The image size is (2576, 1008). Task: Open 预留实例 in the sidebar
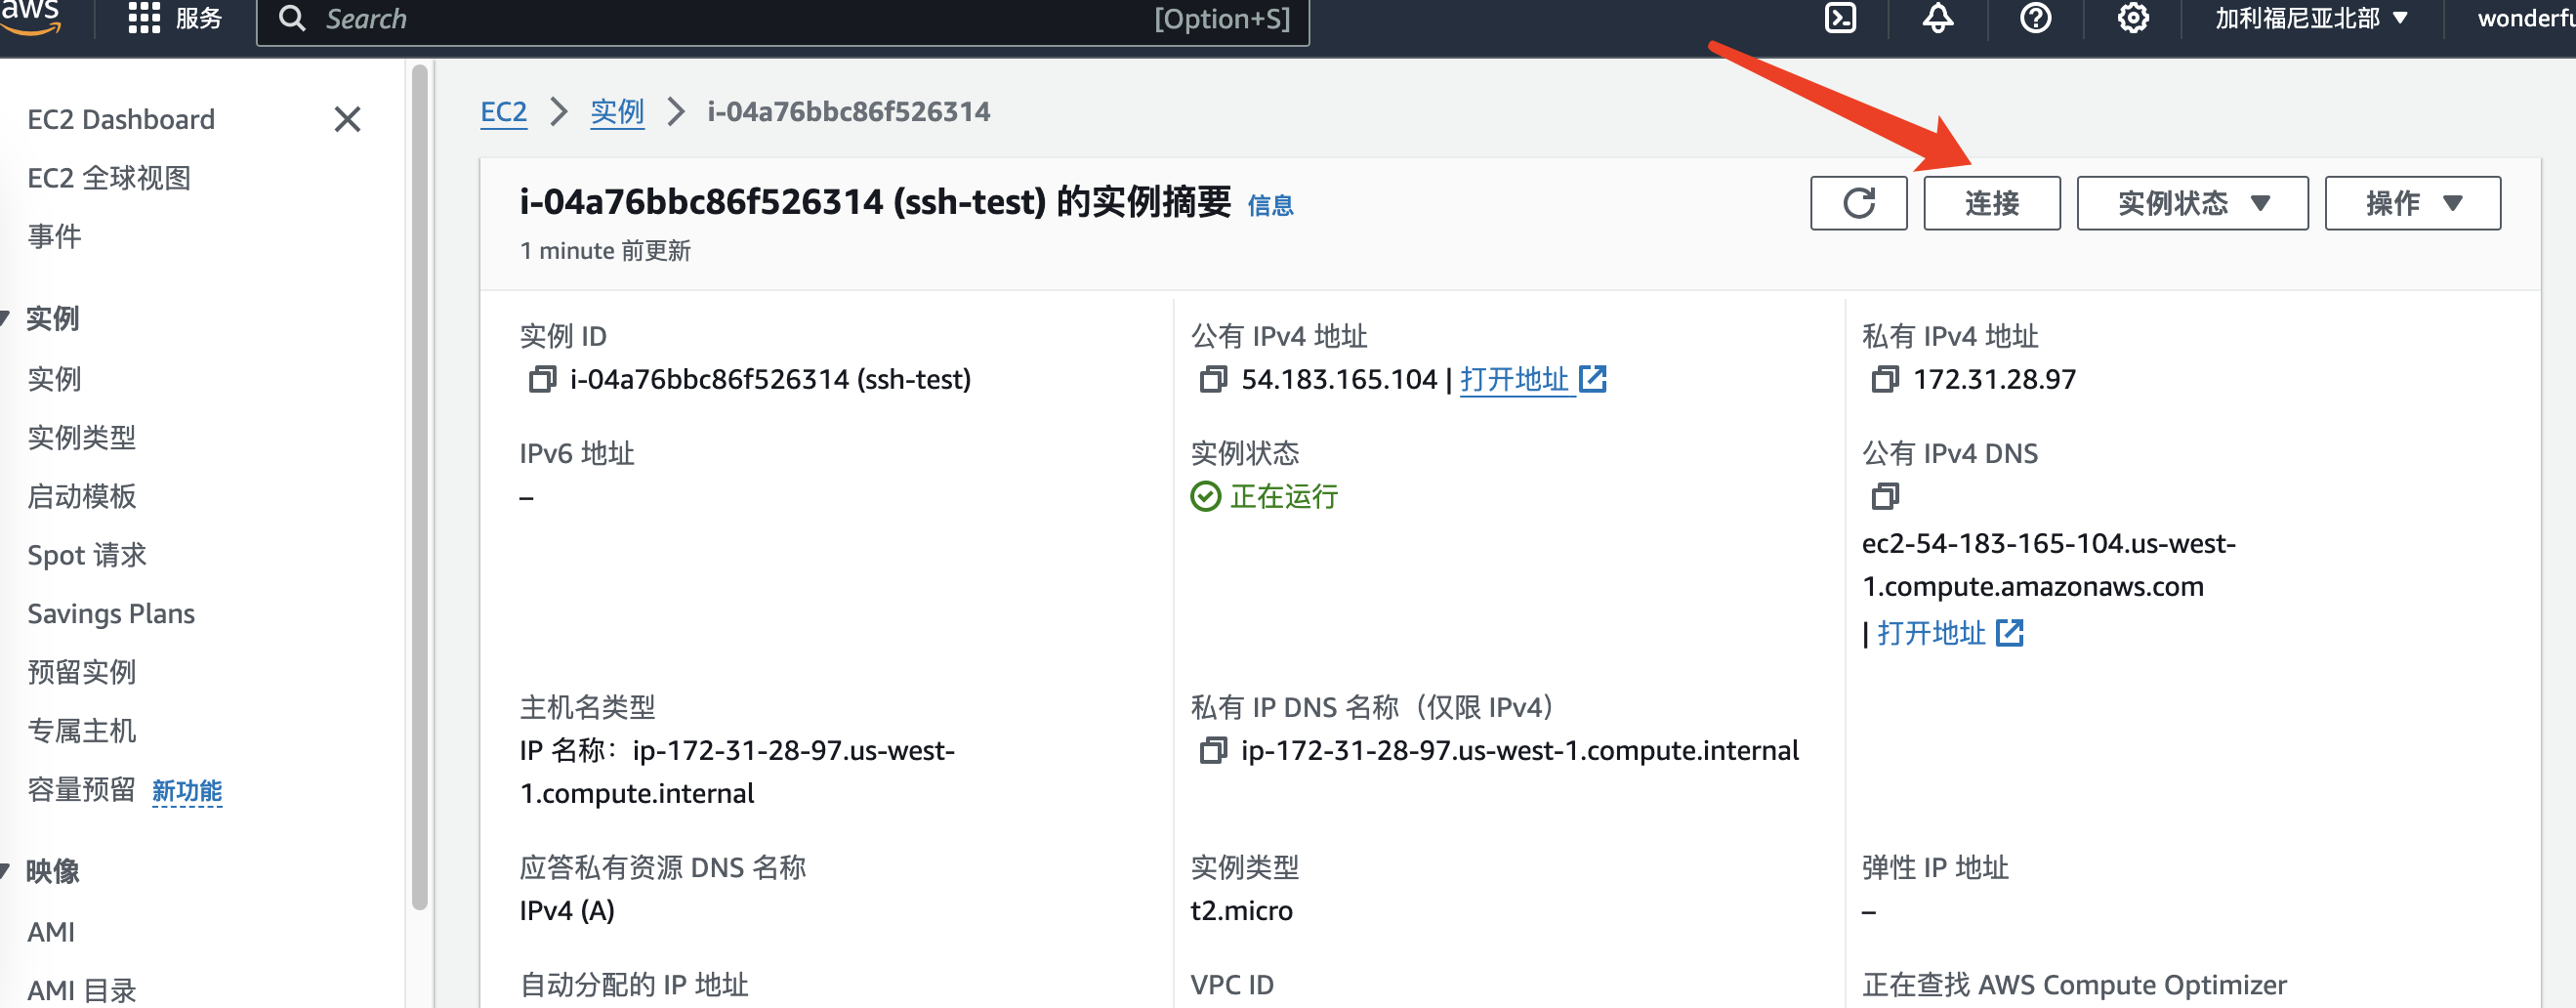pos(82,672)
